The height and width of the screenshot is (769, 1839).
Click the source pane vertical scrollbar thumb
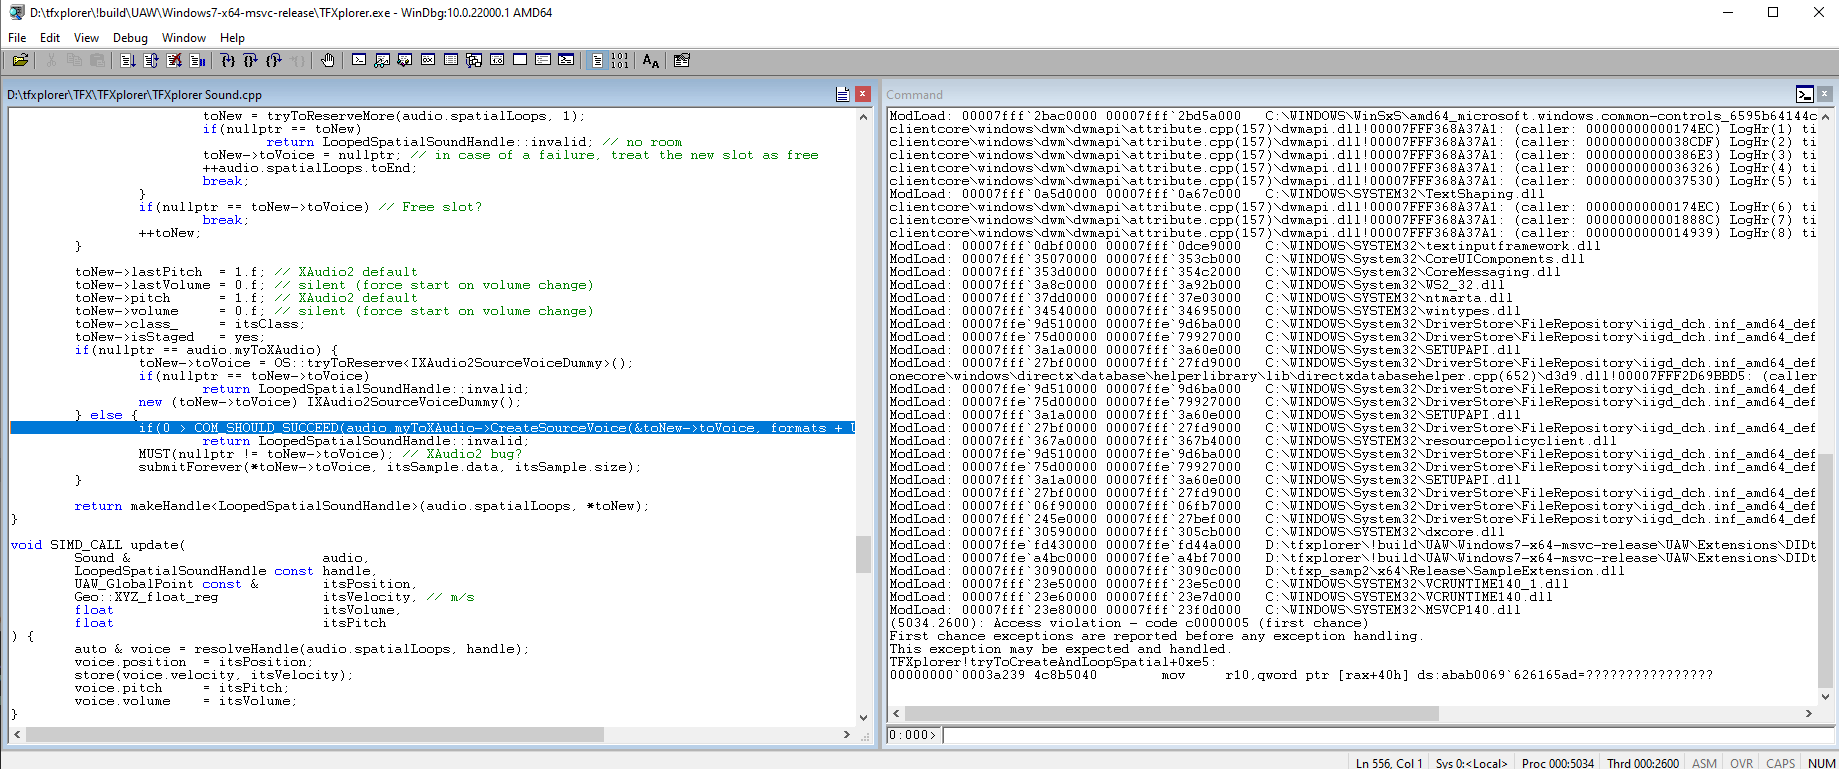(864, 554)
